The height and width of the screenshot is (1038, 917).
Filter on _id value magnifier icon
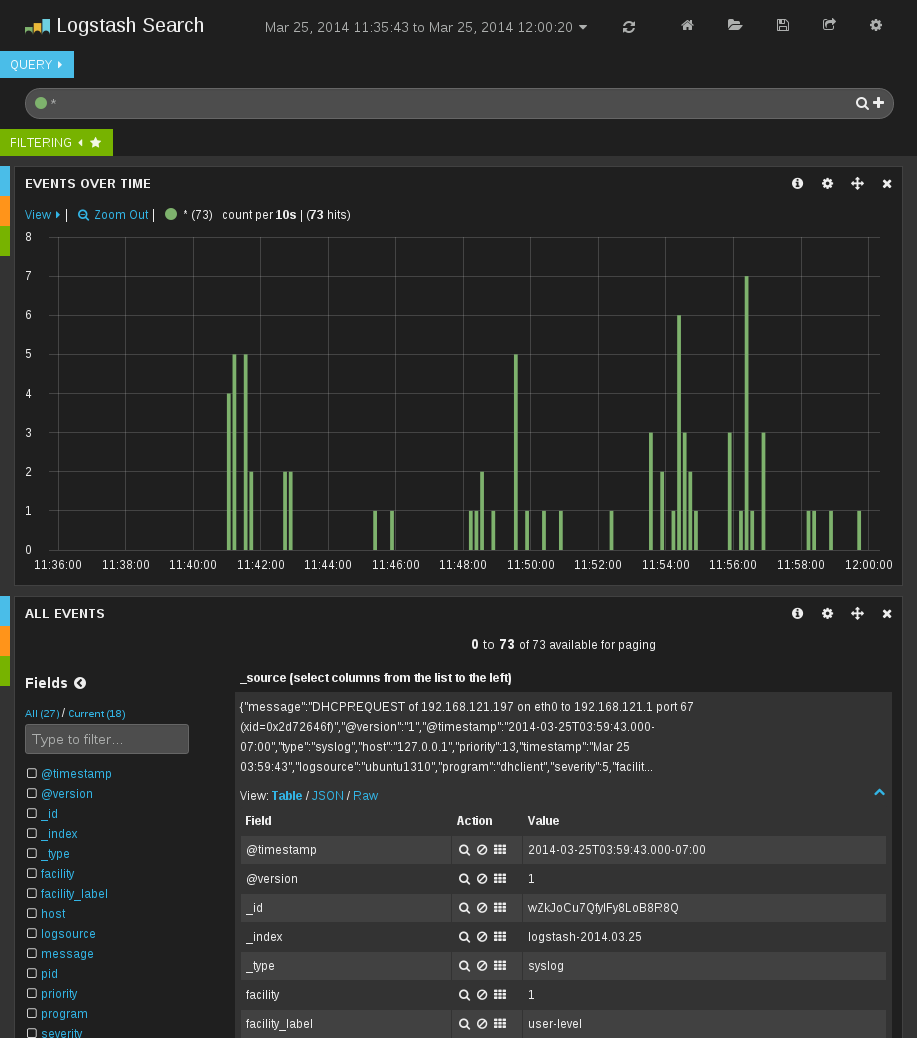click(464, 908)
